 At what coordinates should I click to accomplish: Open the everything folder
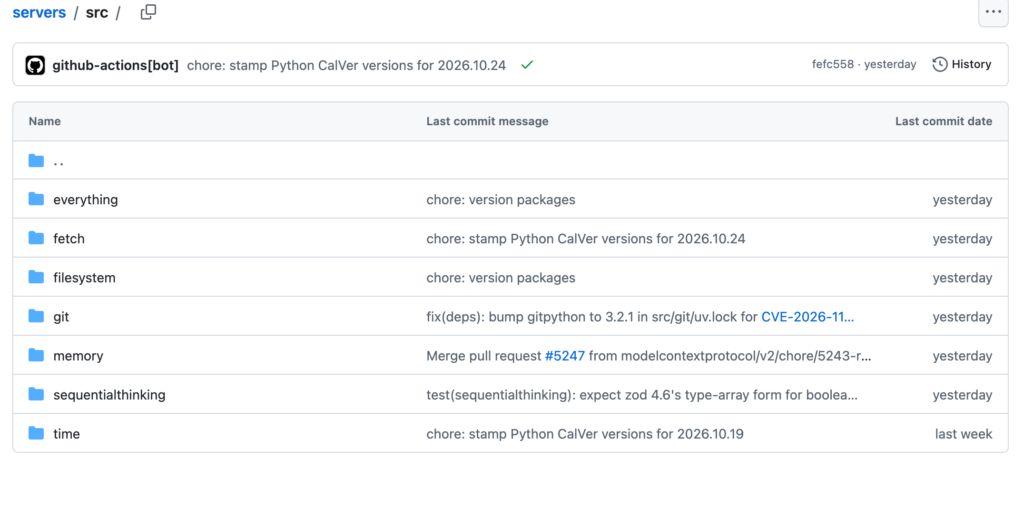click(86, 200)
